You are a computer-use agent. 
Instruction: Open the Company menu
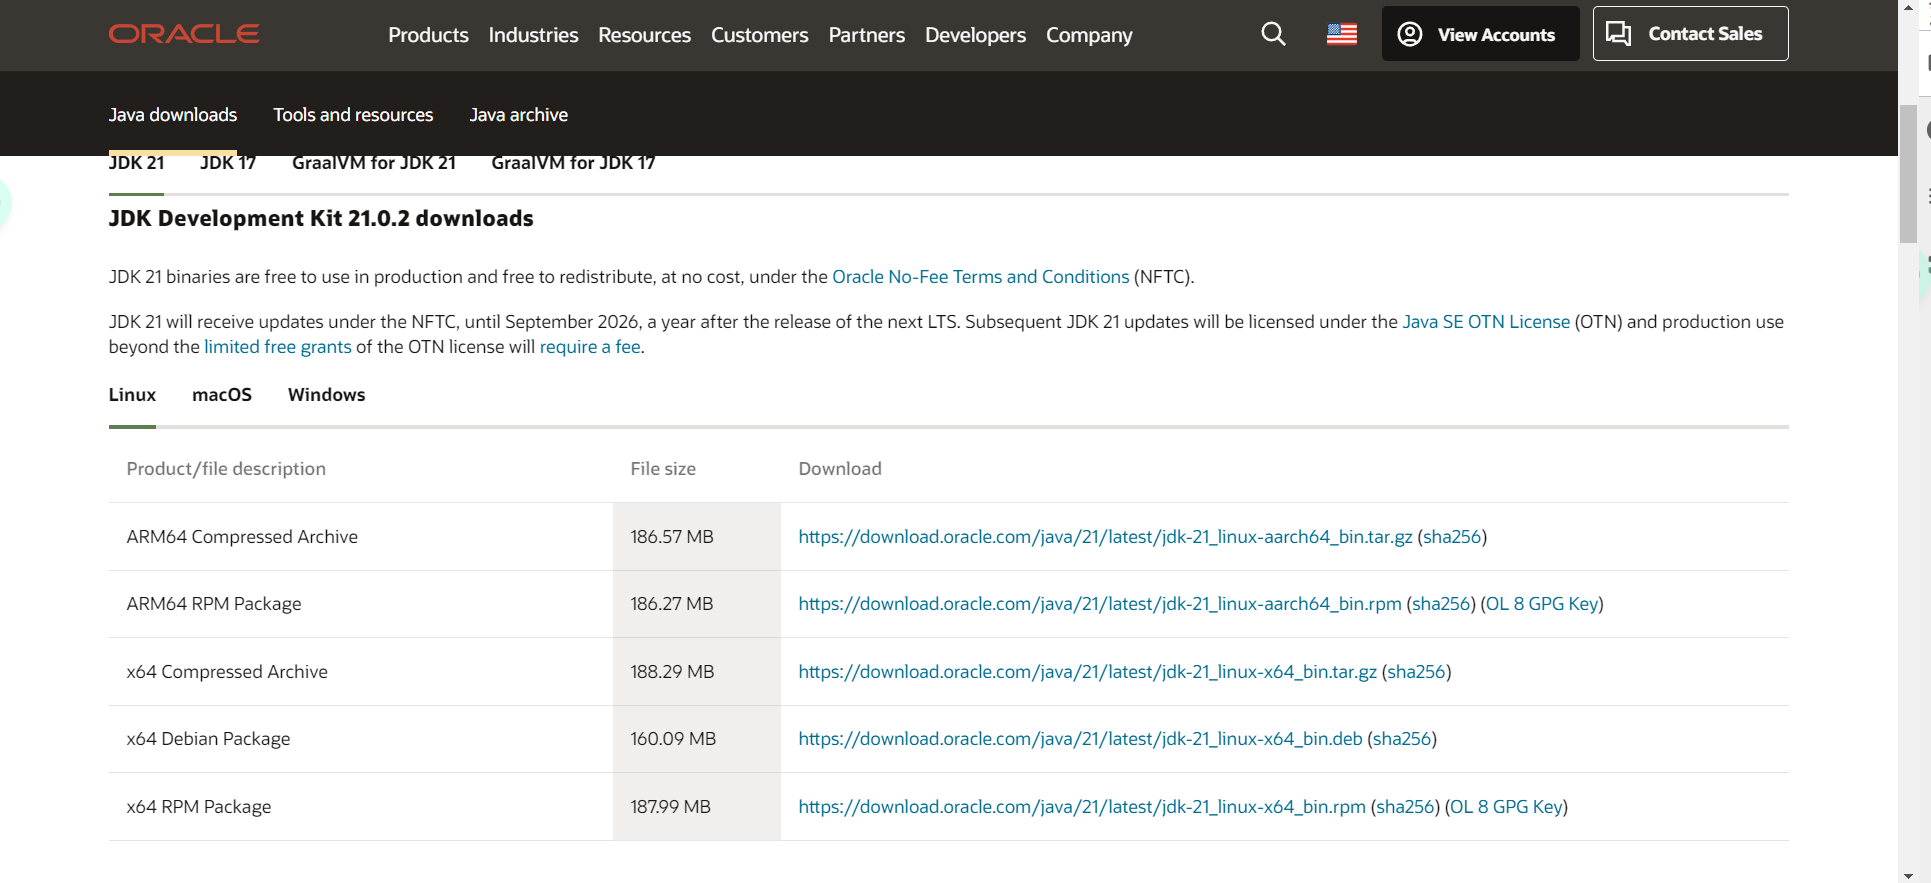pos(1089,35)
